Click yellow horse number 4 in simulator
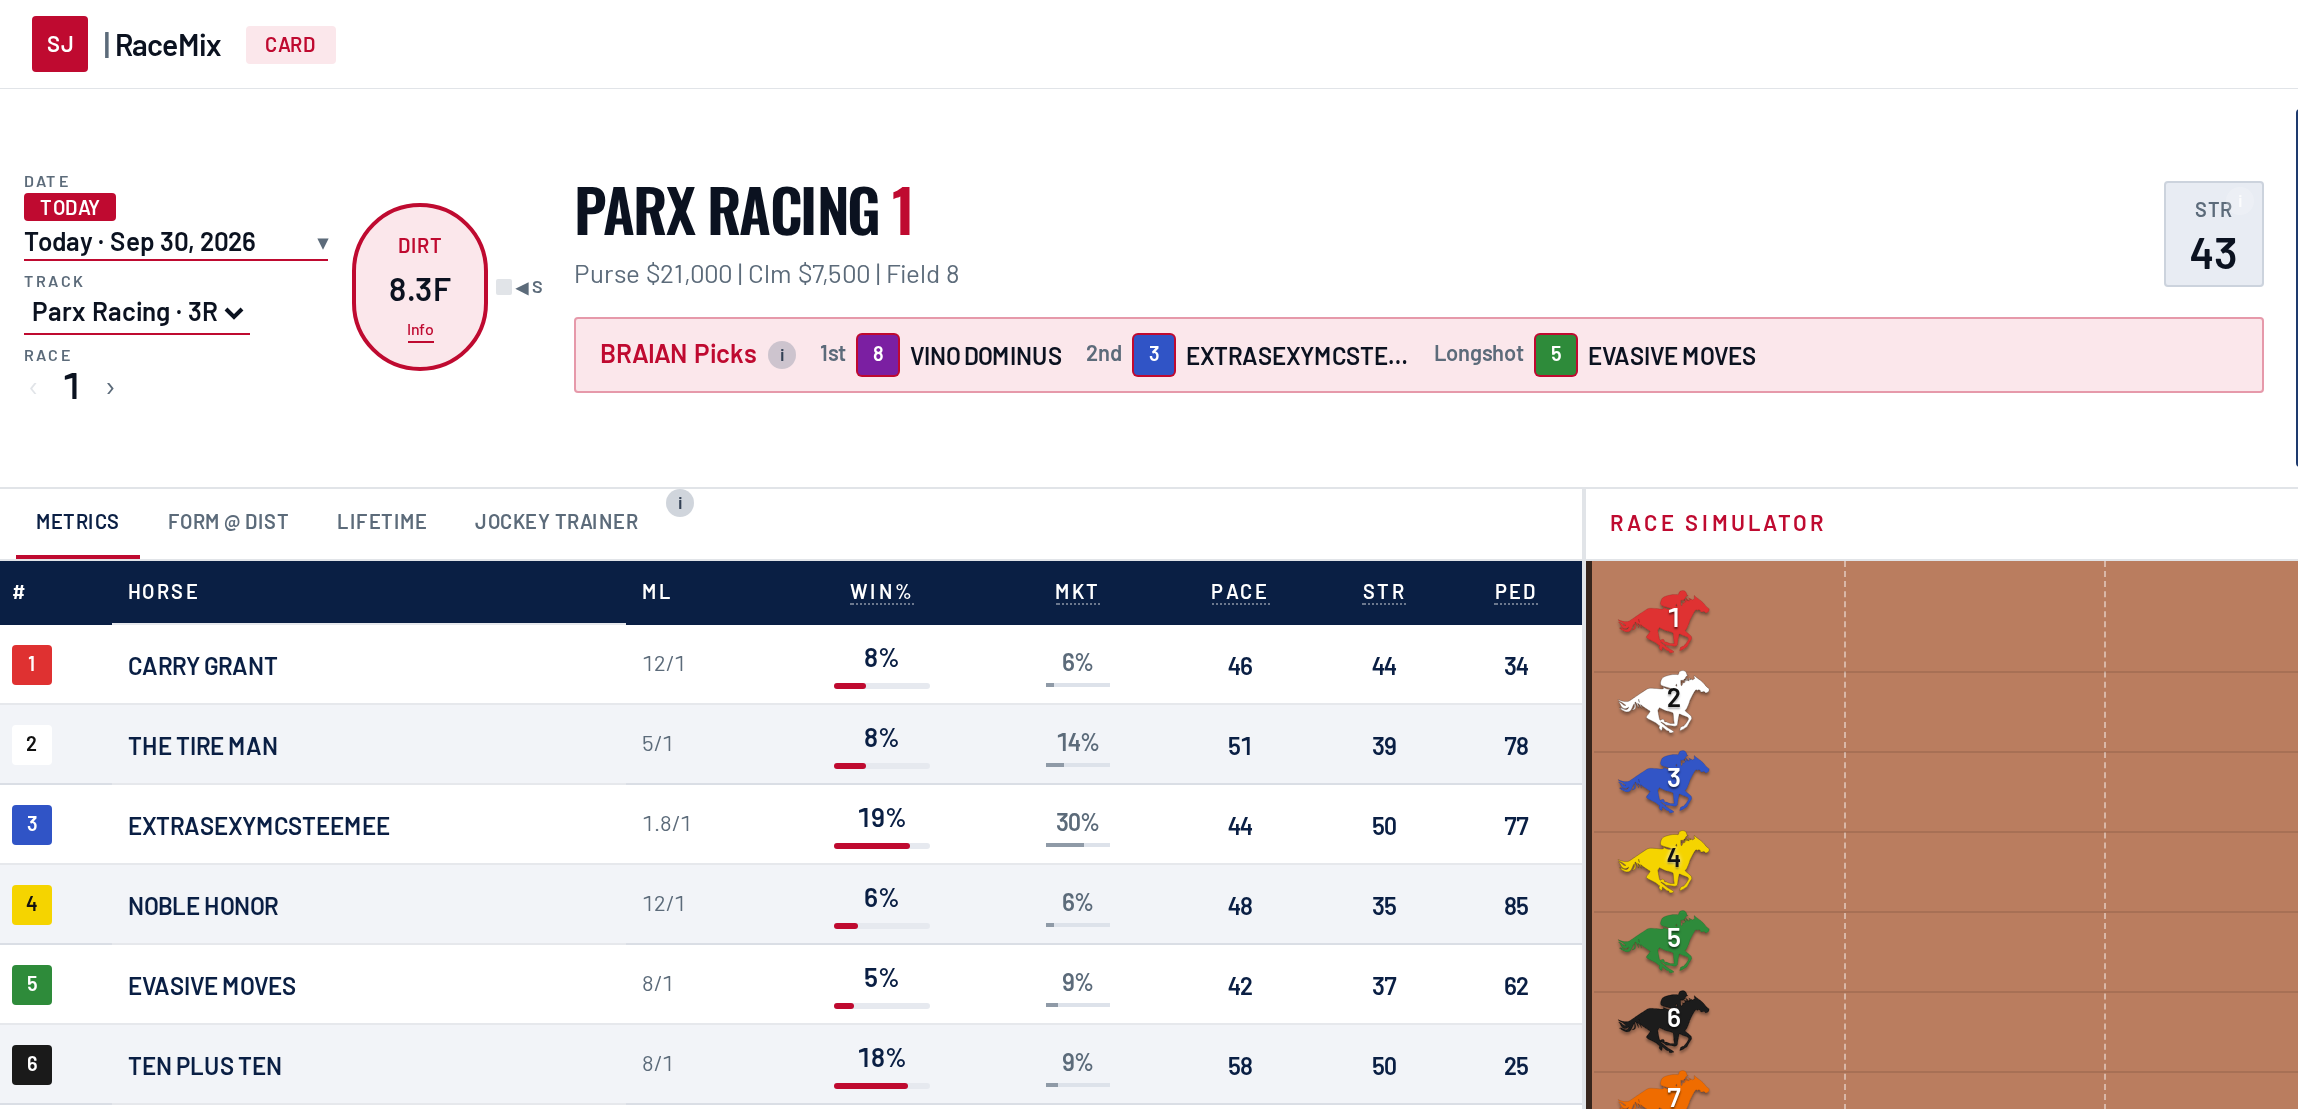Screen dimensions: 2298x1109 pos(1664,860)
